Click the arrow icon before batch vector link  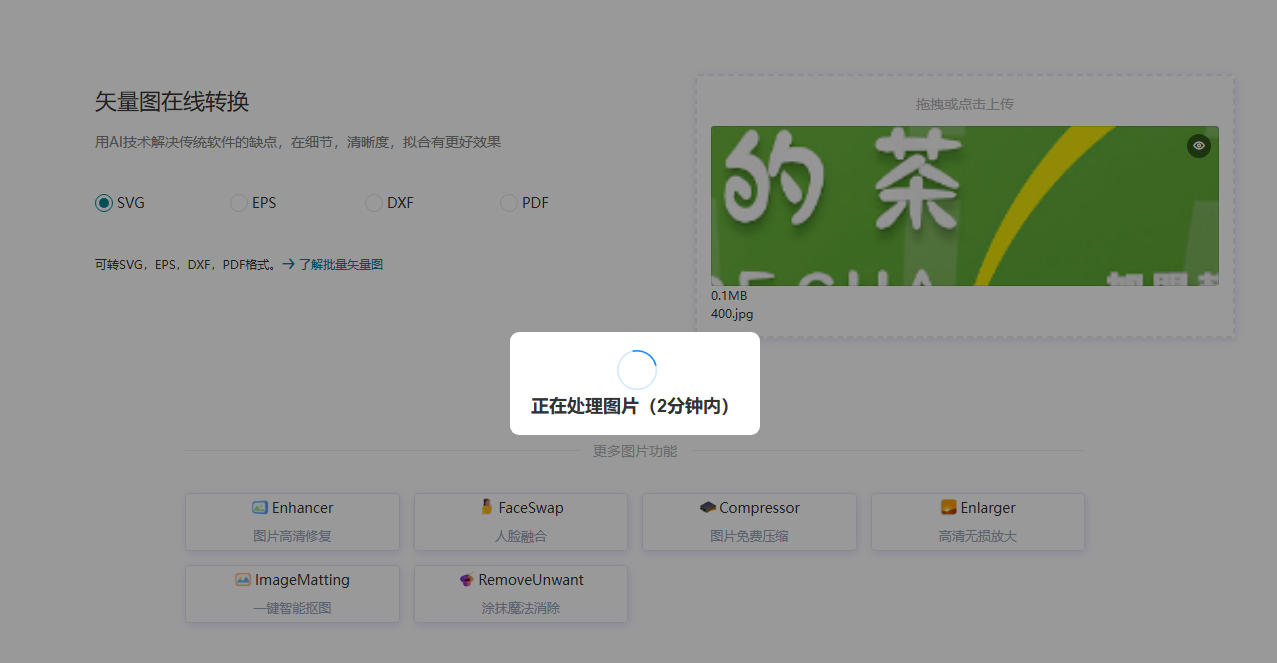(x=288, y=265)
